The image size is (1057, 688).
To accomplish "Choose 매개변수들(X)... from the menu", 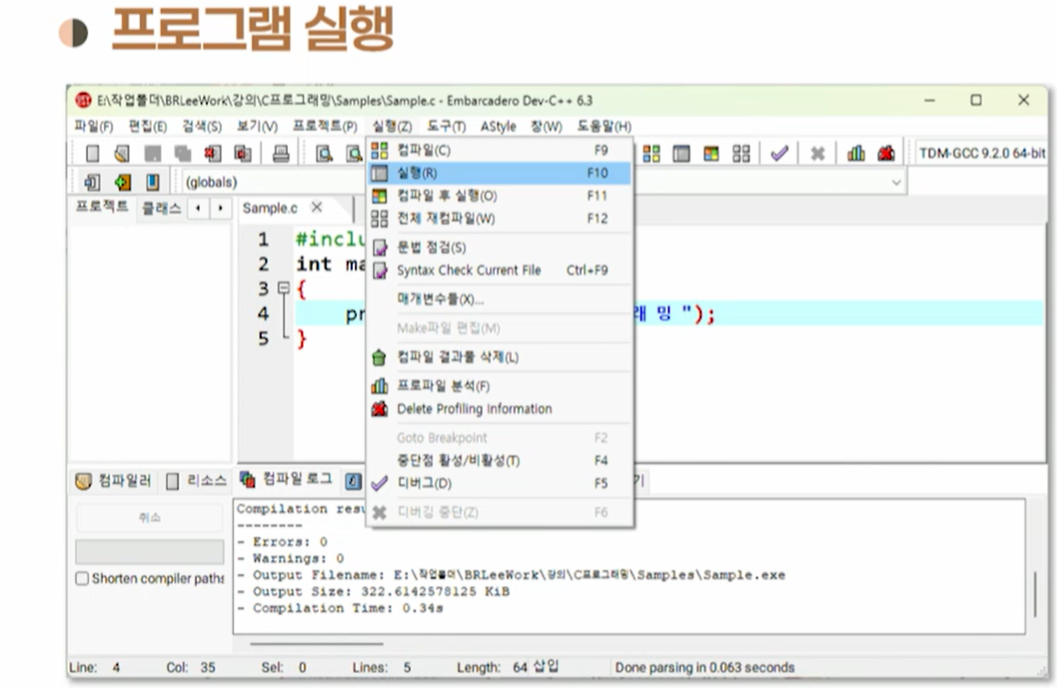I will tap(500, 299).
